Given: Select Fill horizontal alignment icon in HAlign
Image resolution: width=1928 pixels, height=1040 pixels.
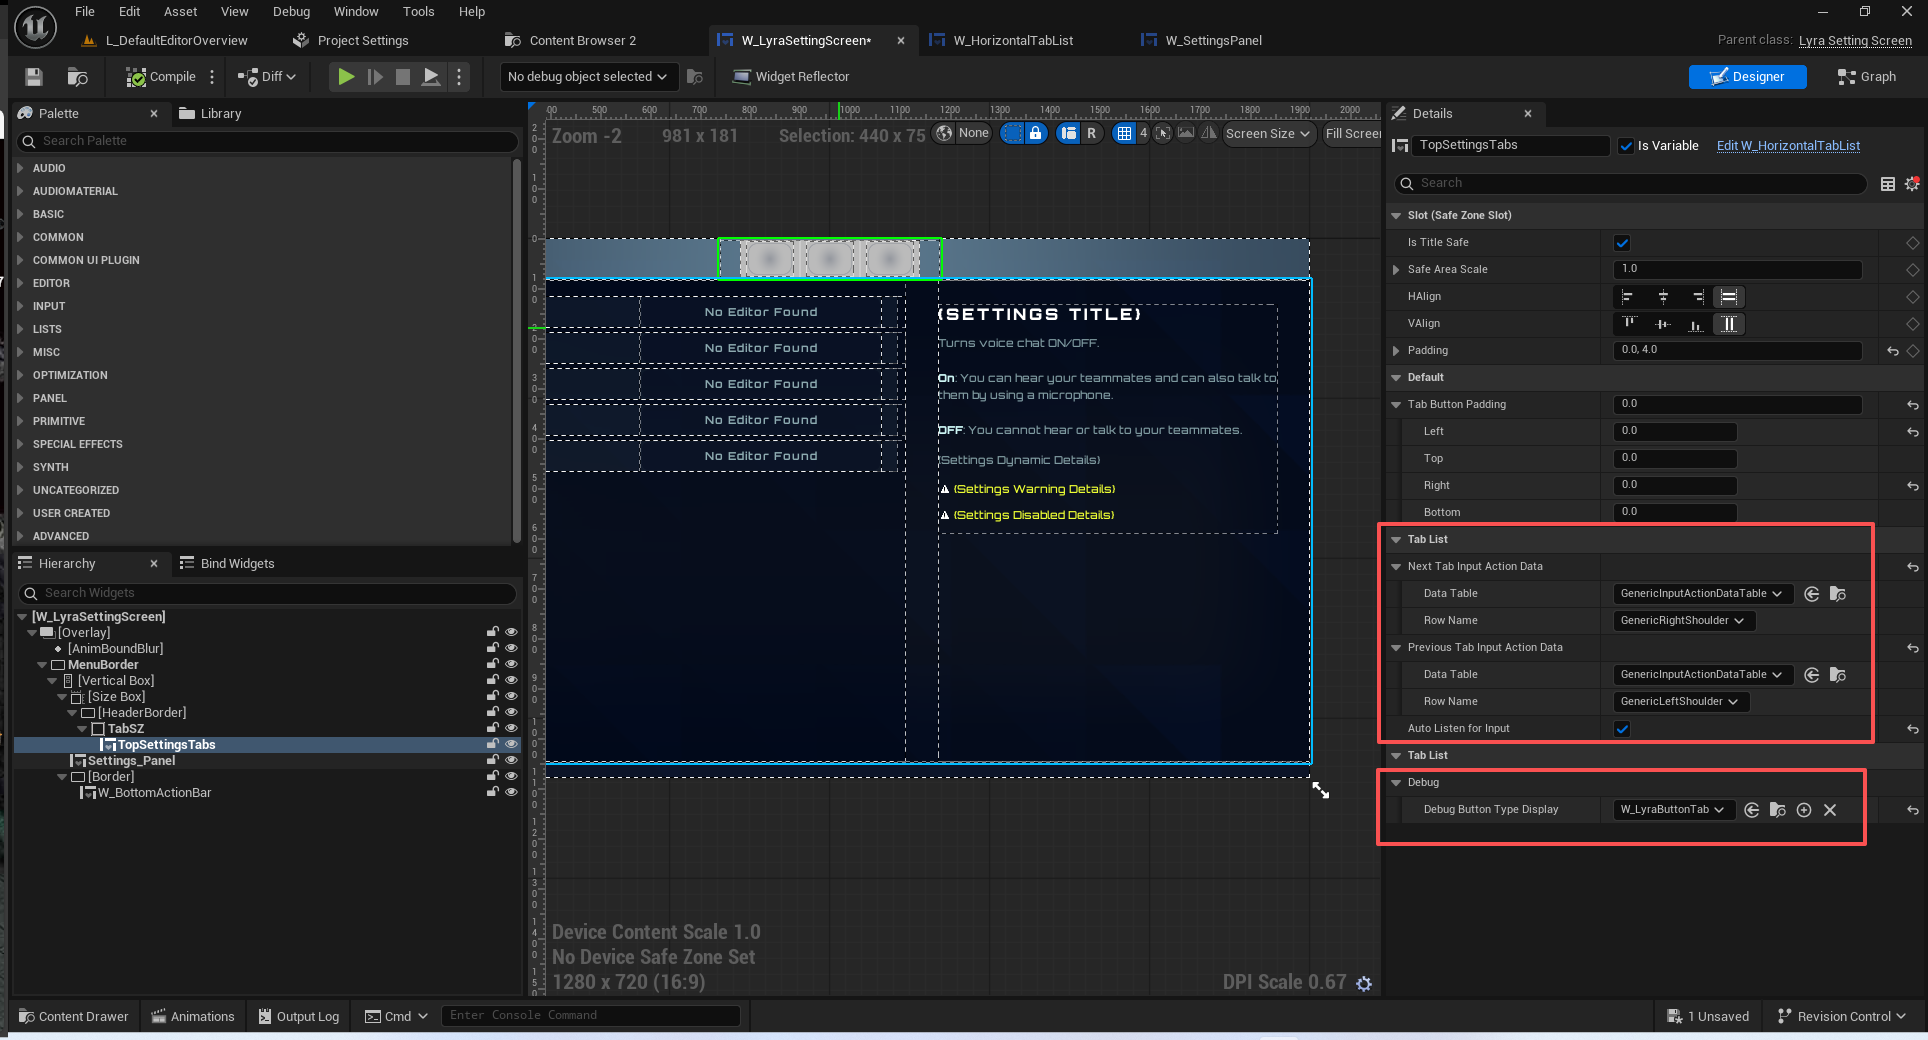Looking at the screenshot, I should pos(1729,297).
